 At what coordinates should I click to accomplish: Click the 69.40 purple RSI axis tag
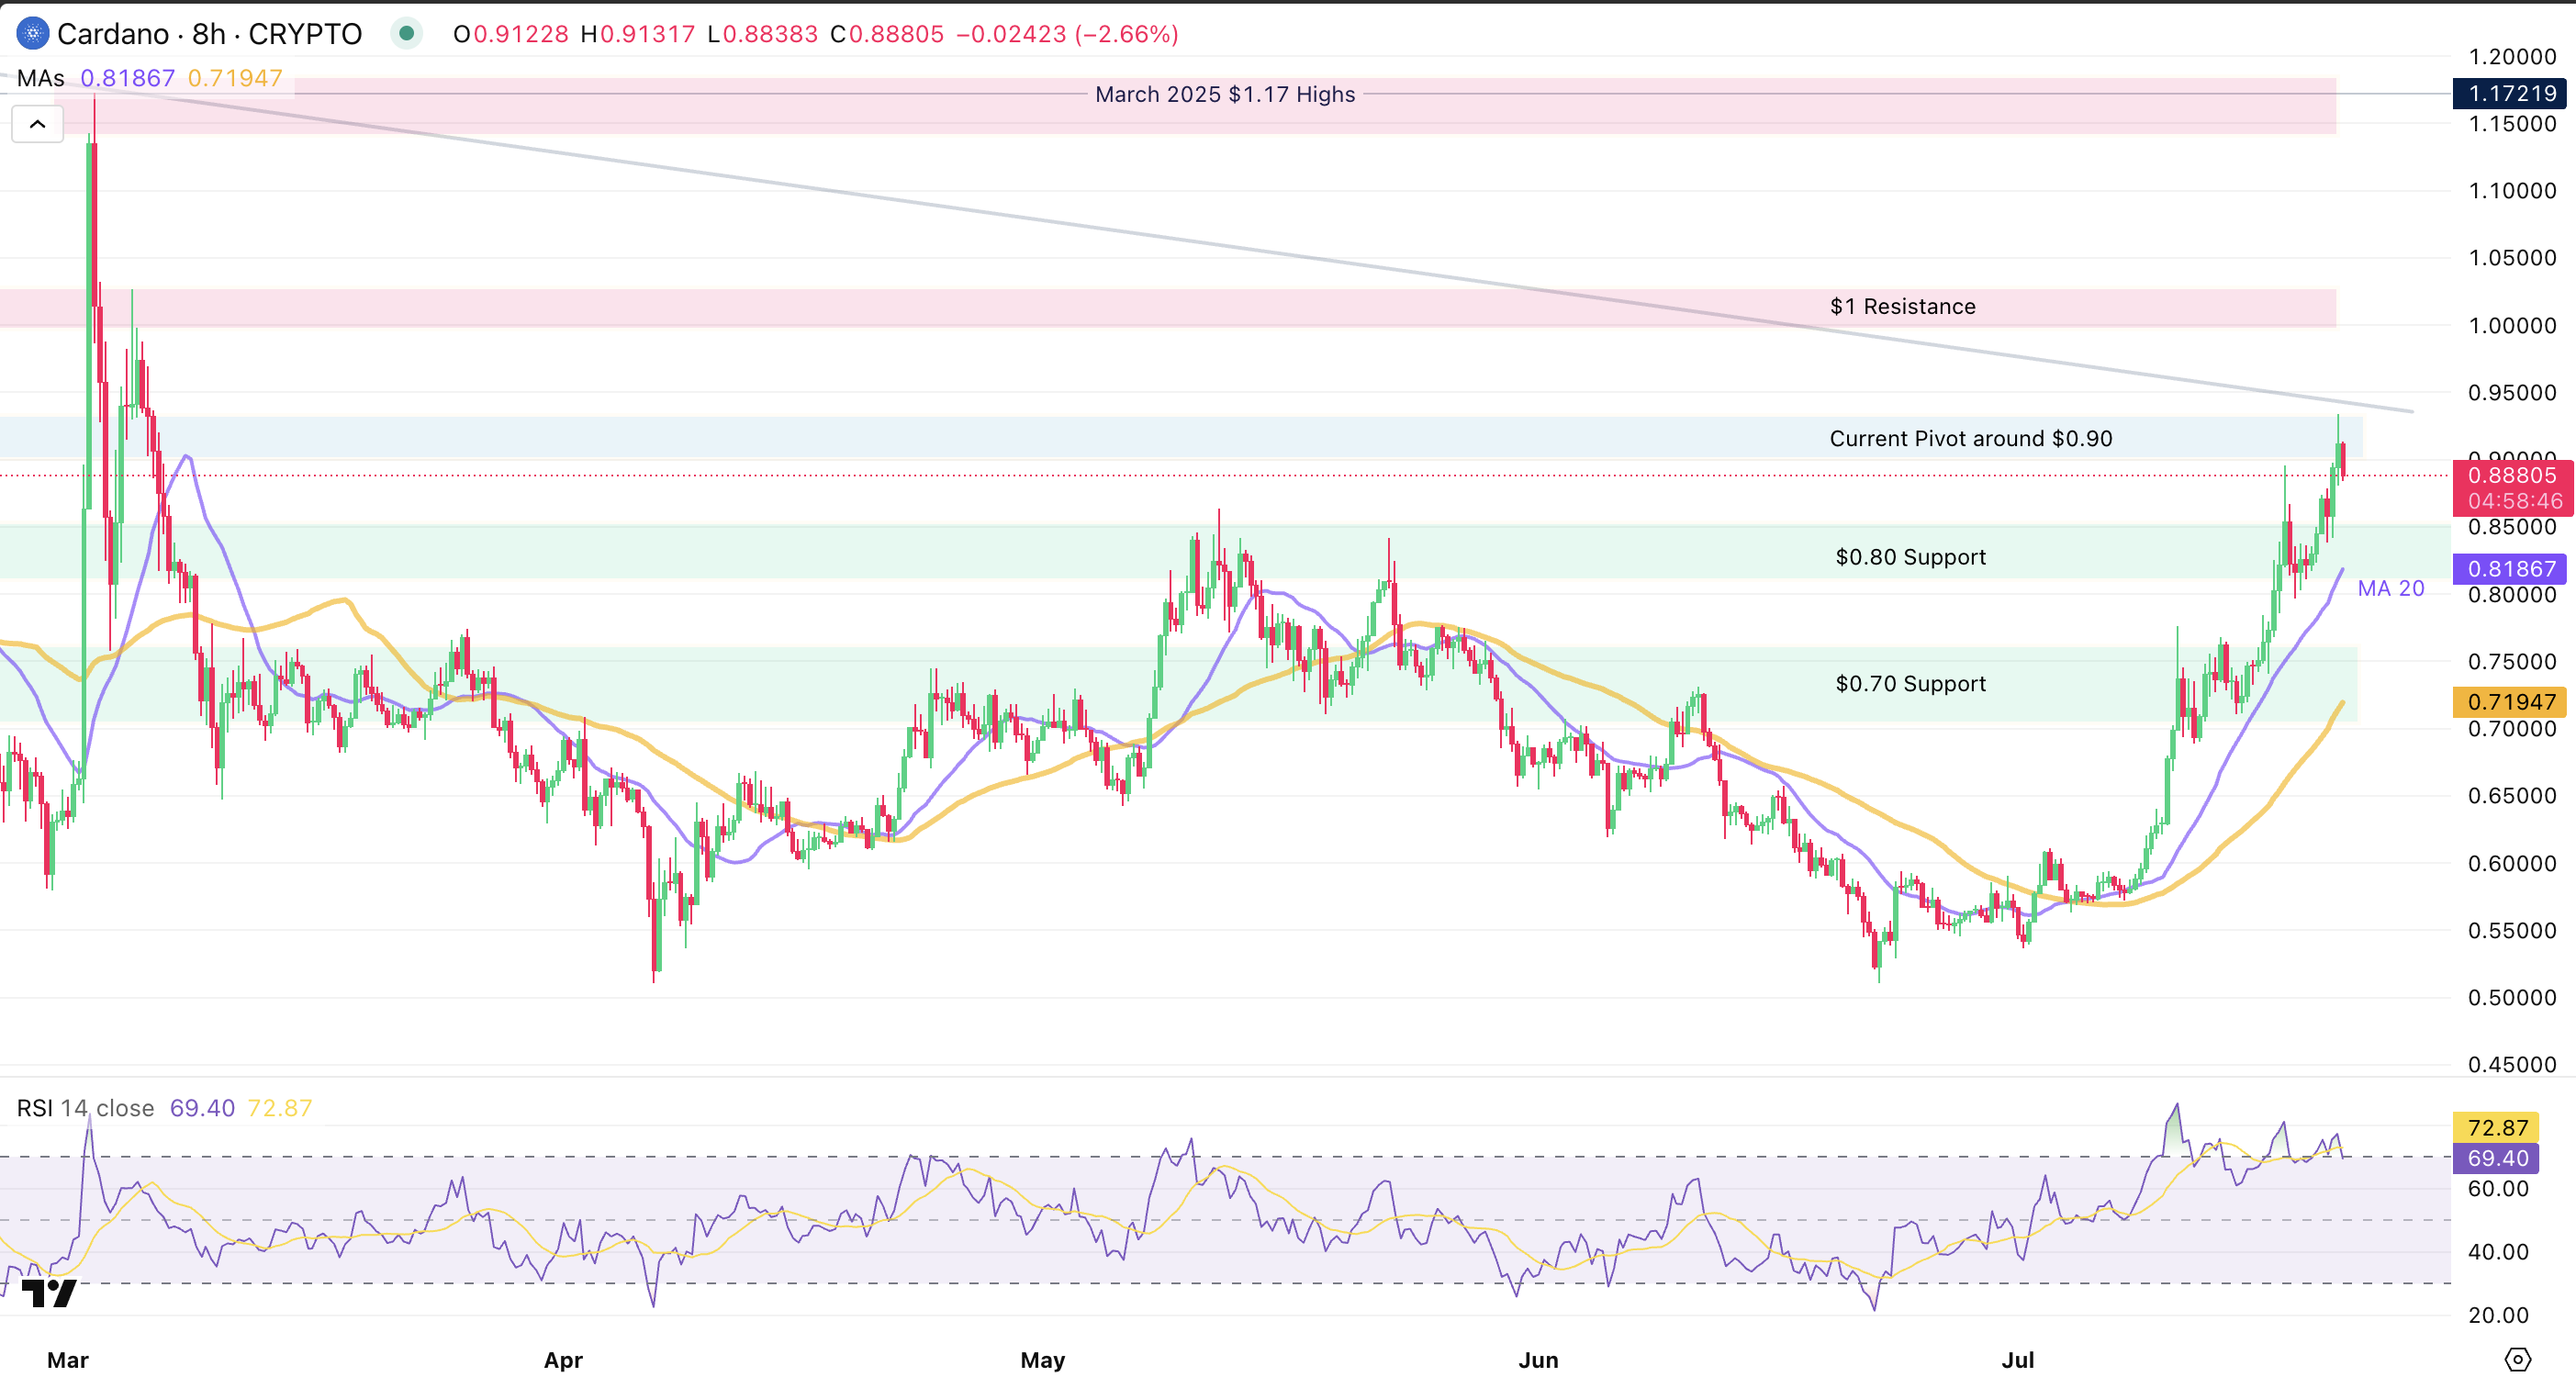pyautogui.click(x=2496, y=1158)
